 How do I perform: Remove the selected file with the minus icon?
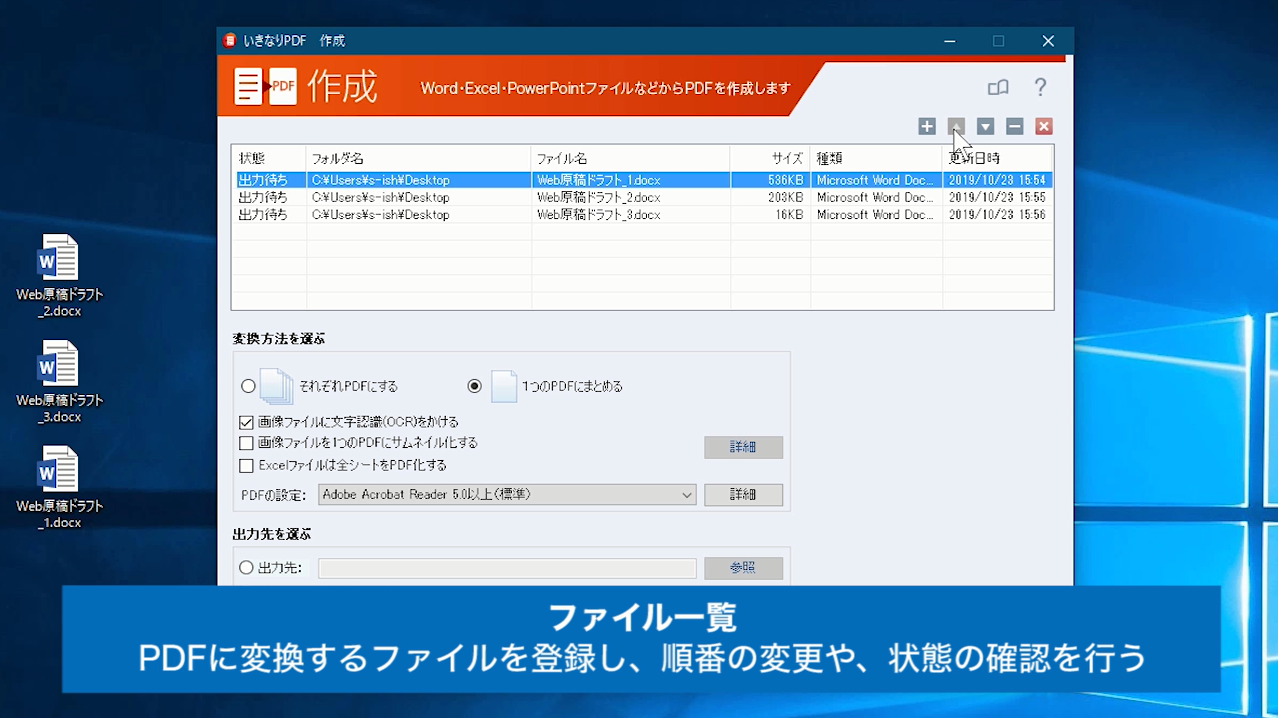click(1014, 127)
